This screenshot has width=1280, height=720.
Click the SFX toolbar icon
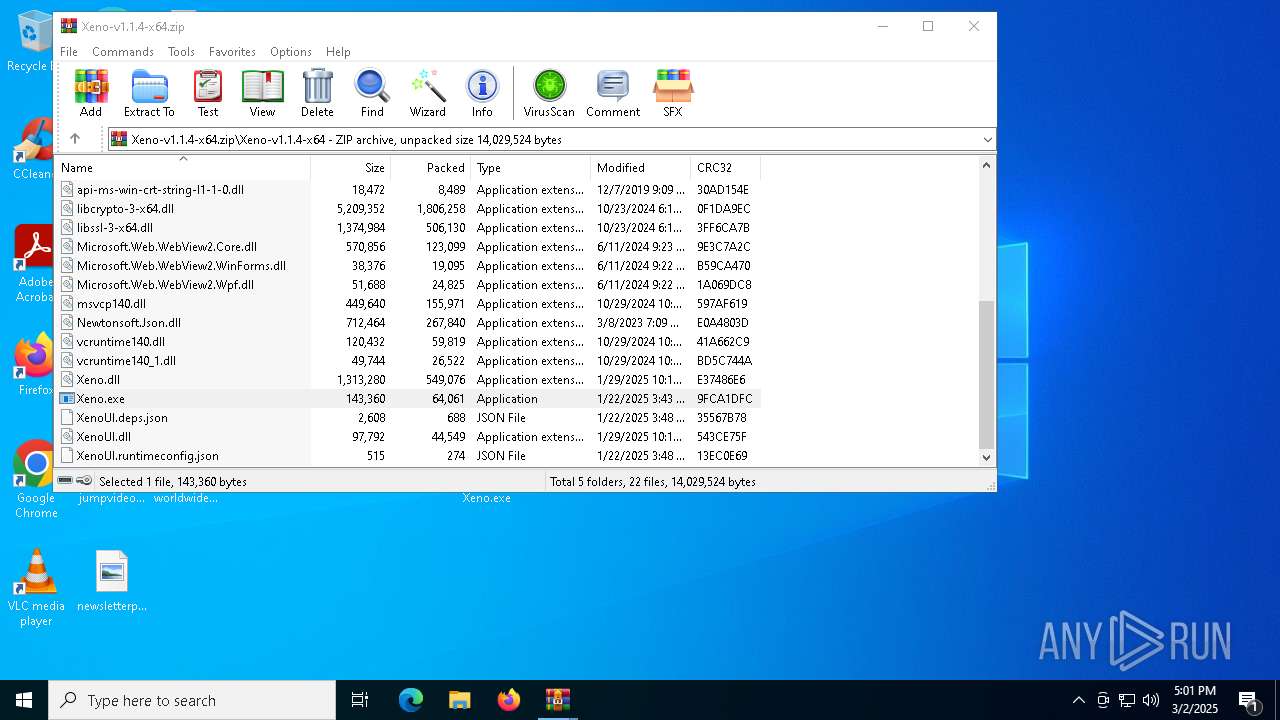(x=673, y=93)
